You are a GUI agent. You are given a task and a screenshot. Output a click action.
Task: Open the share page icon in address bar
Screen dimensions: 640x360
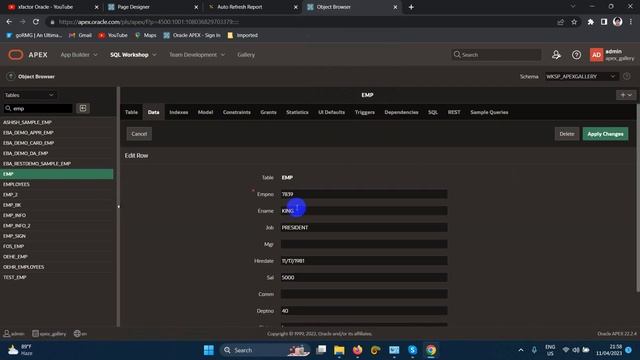(560, 22)
